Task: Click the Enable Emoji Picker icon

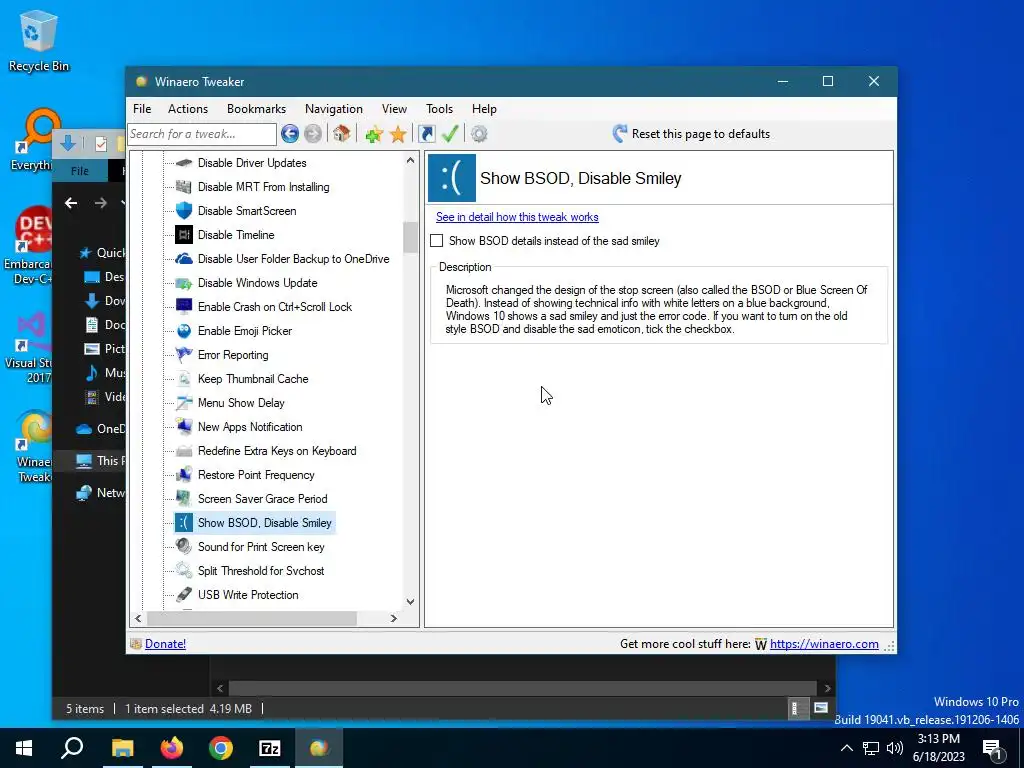Action: [184, 331]
